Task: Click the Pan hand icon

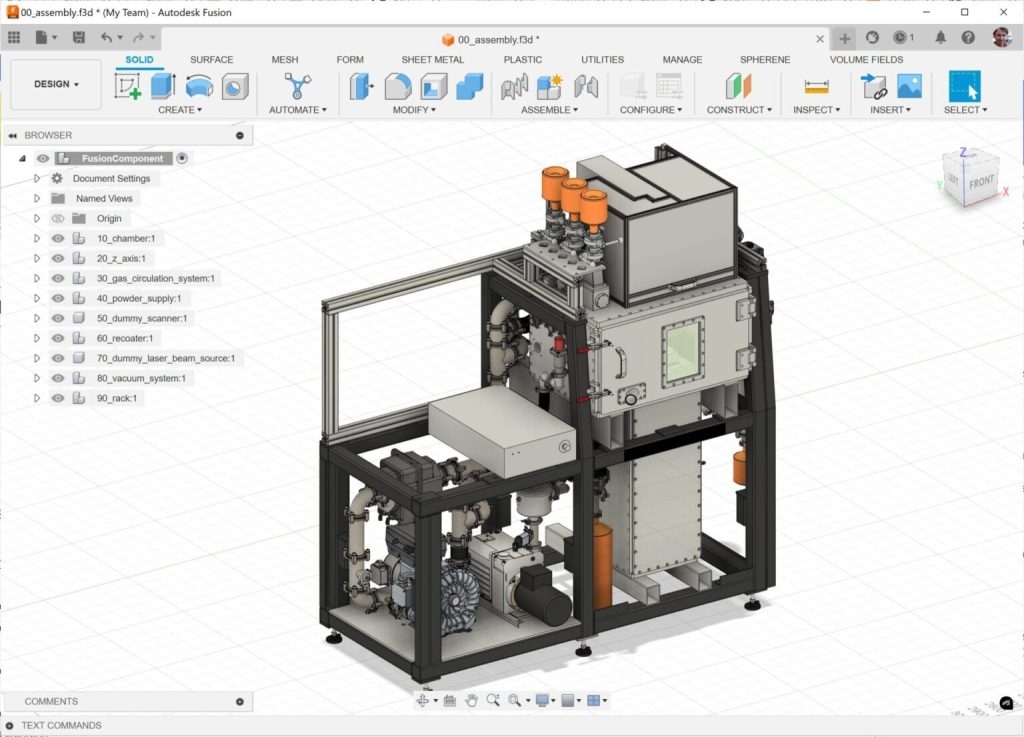Action: 471,701
